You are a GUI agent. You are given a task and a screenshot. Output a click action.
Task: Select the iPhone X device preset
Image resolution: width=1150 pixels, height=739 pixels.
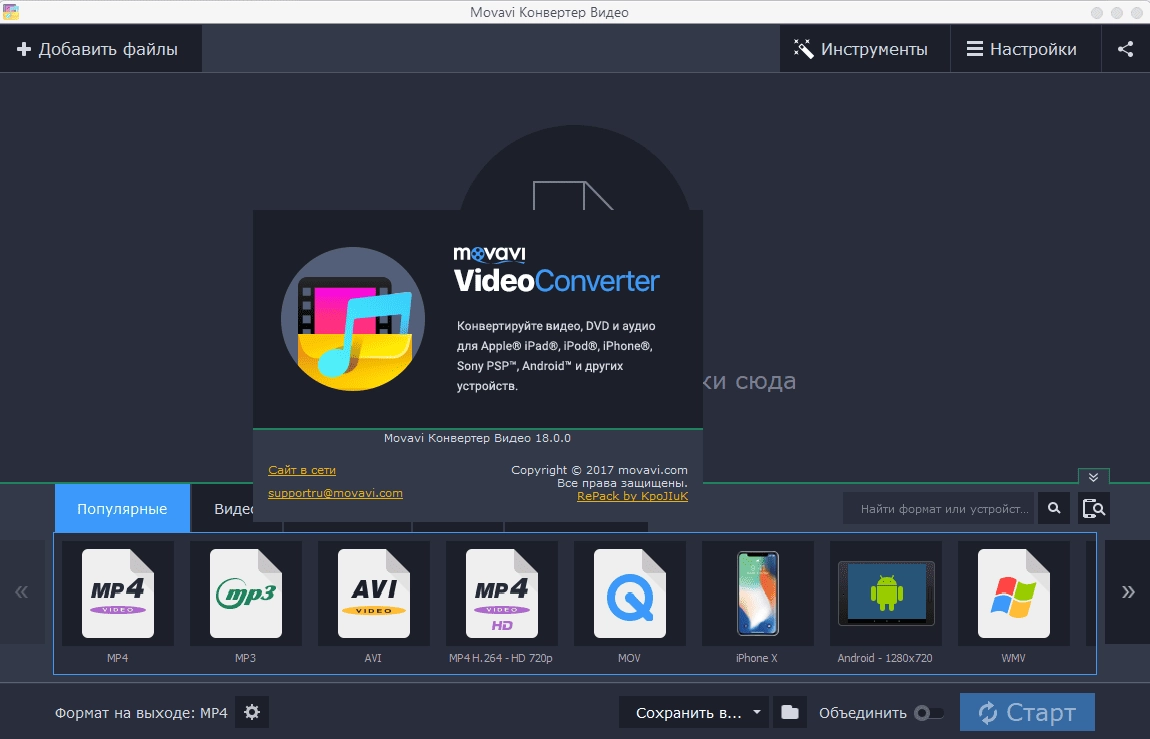point(758,593)
